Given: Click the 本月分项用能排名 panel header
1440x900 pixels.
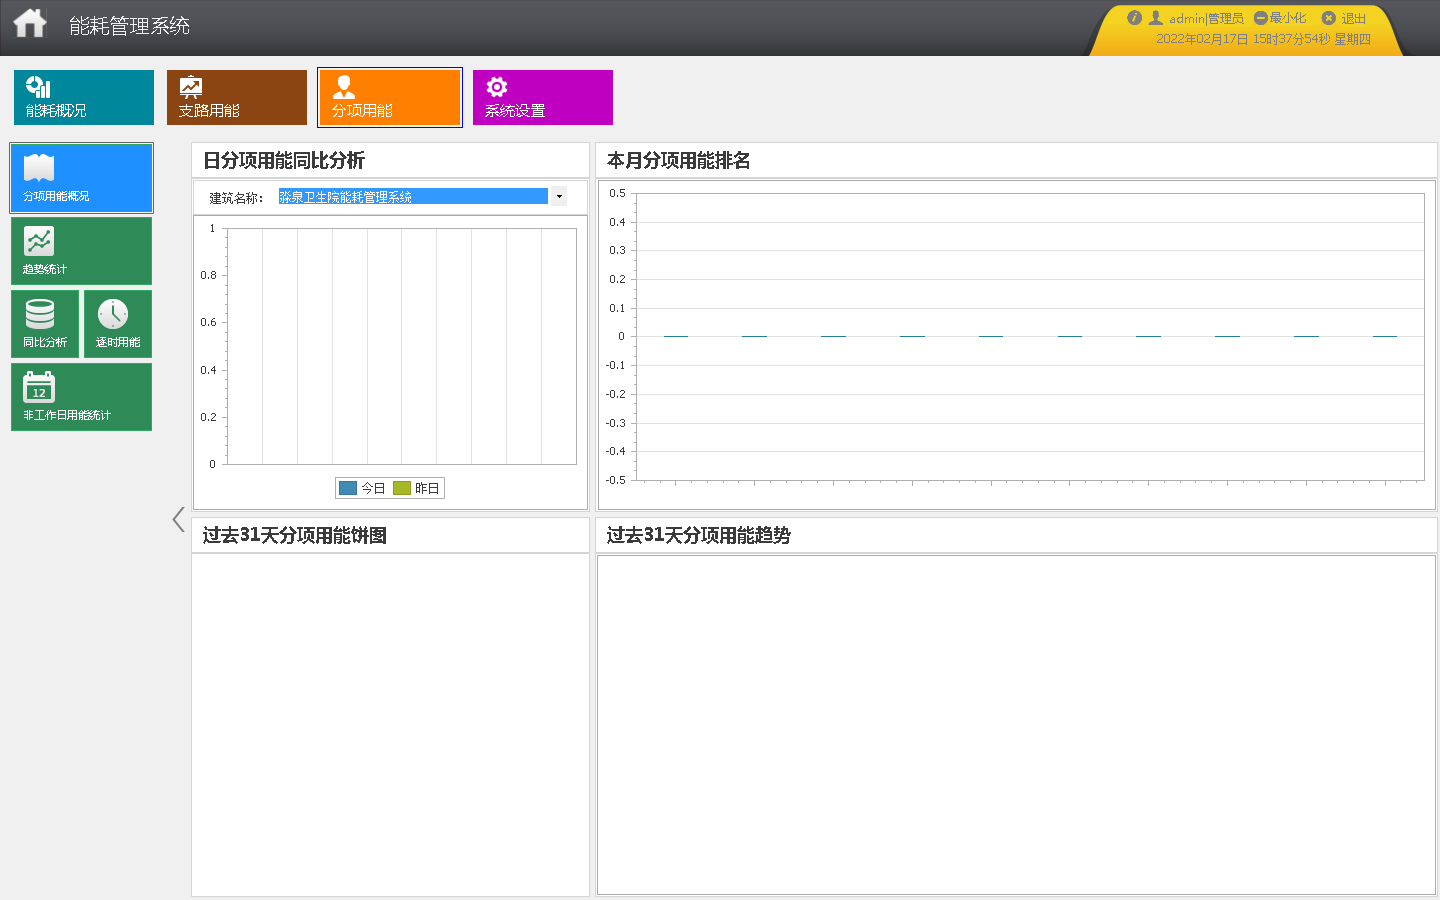Looking at the screenshot, I should coord(1016,160).
